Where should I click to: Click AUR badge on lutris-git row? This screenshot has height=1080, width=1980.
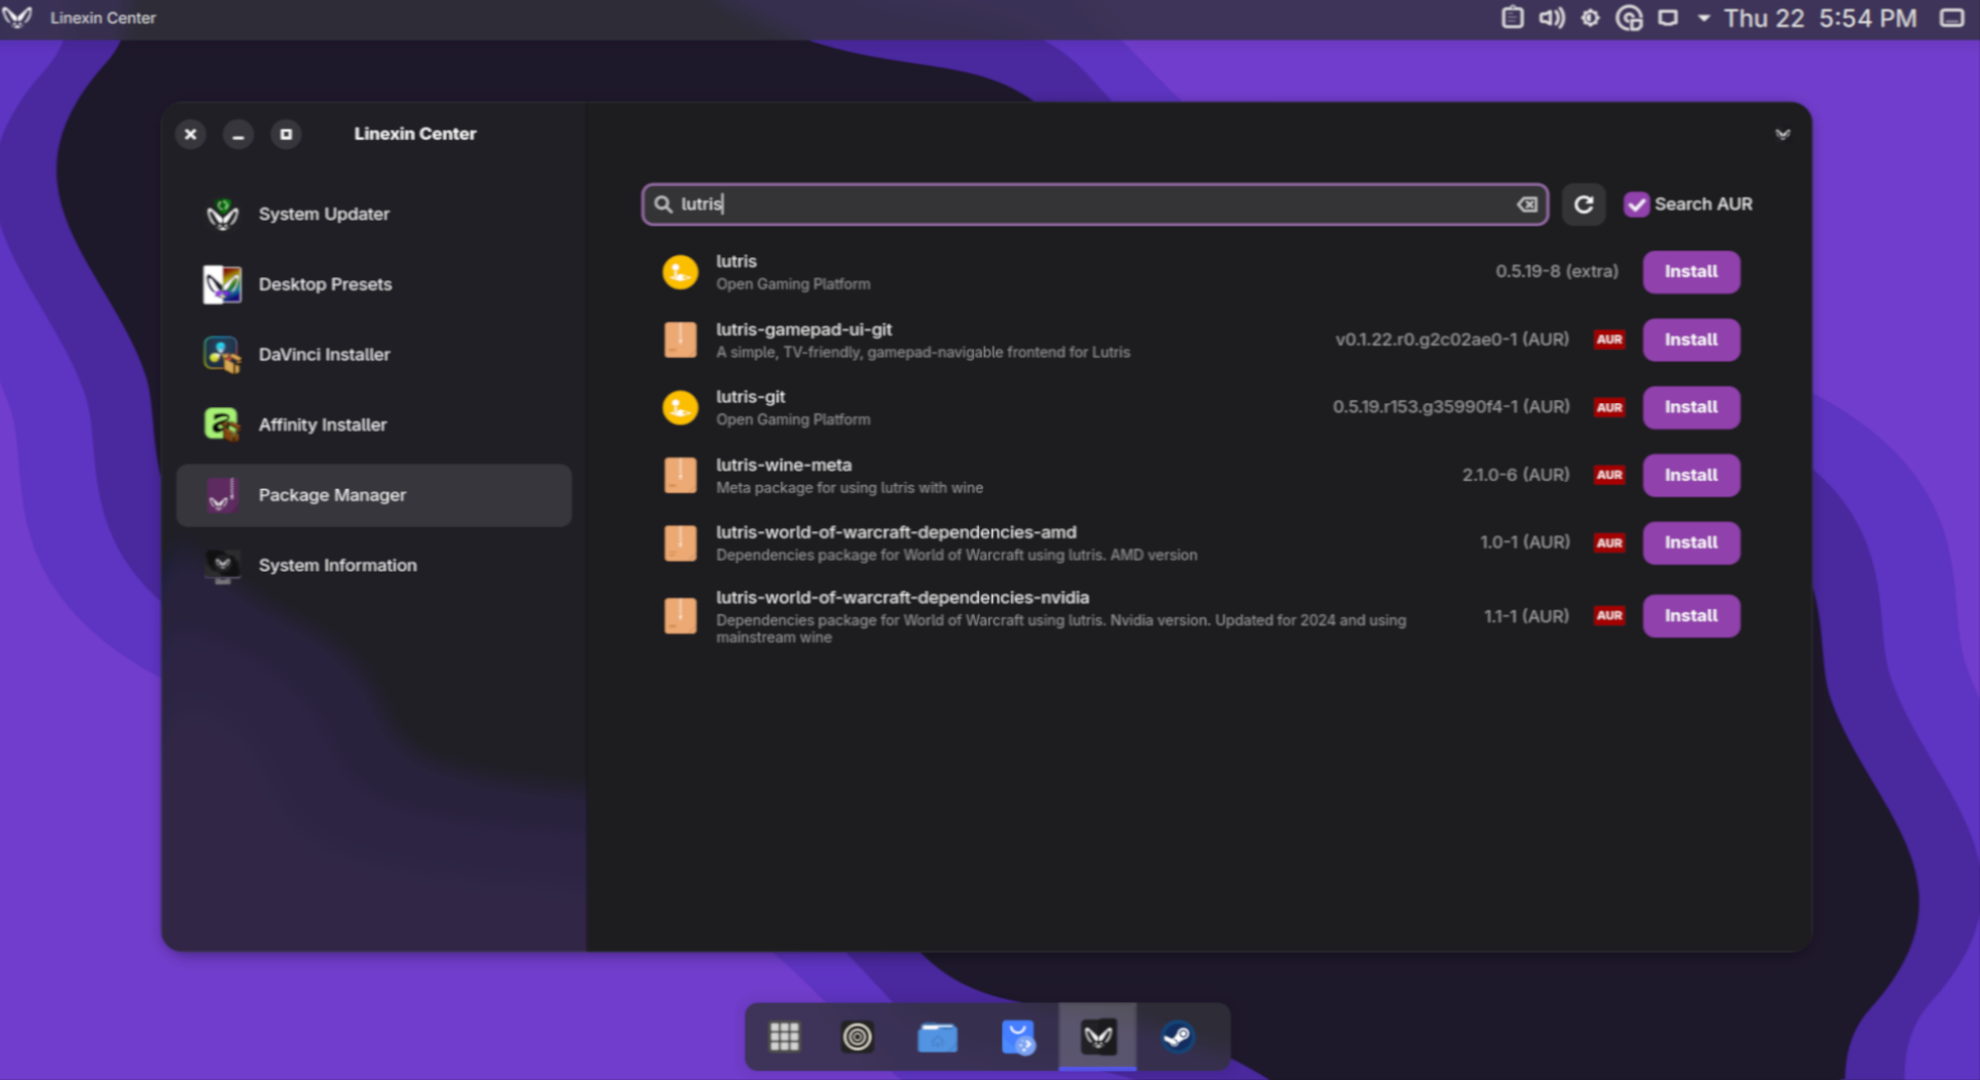pos(1609,407)
